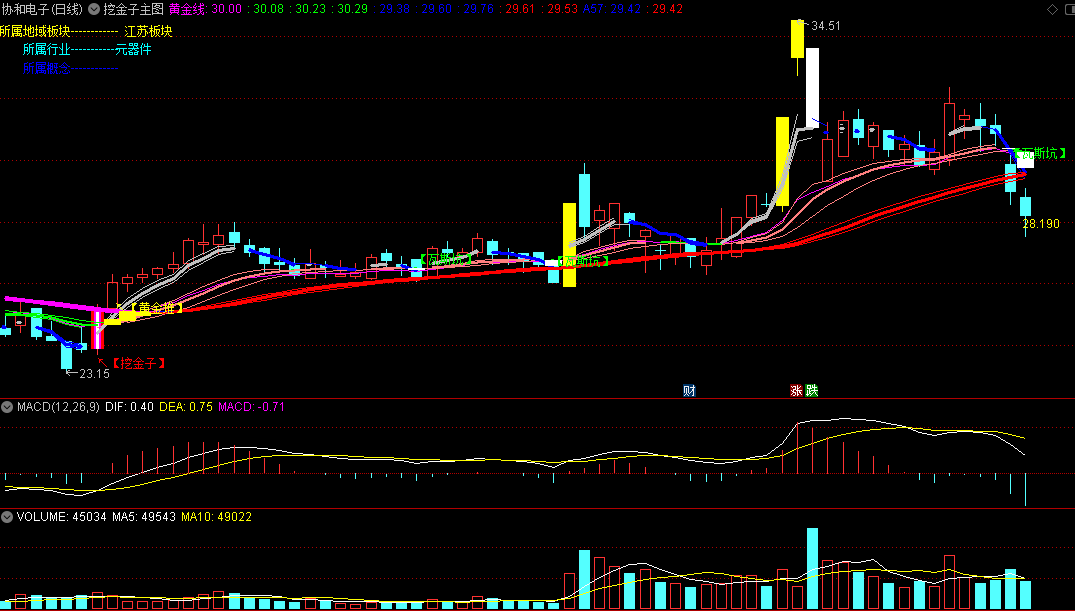The image size is (1075, 611).
Task: Click the green 30.29 value
Action: 352,9
